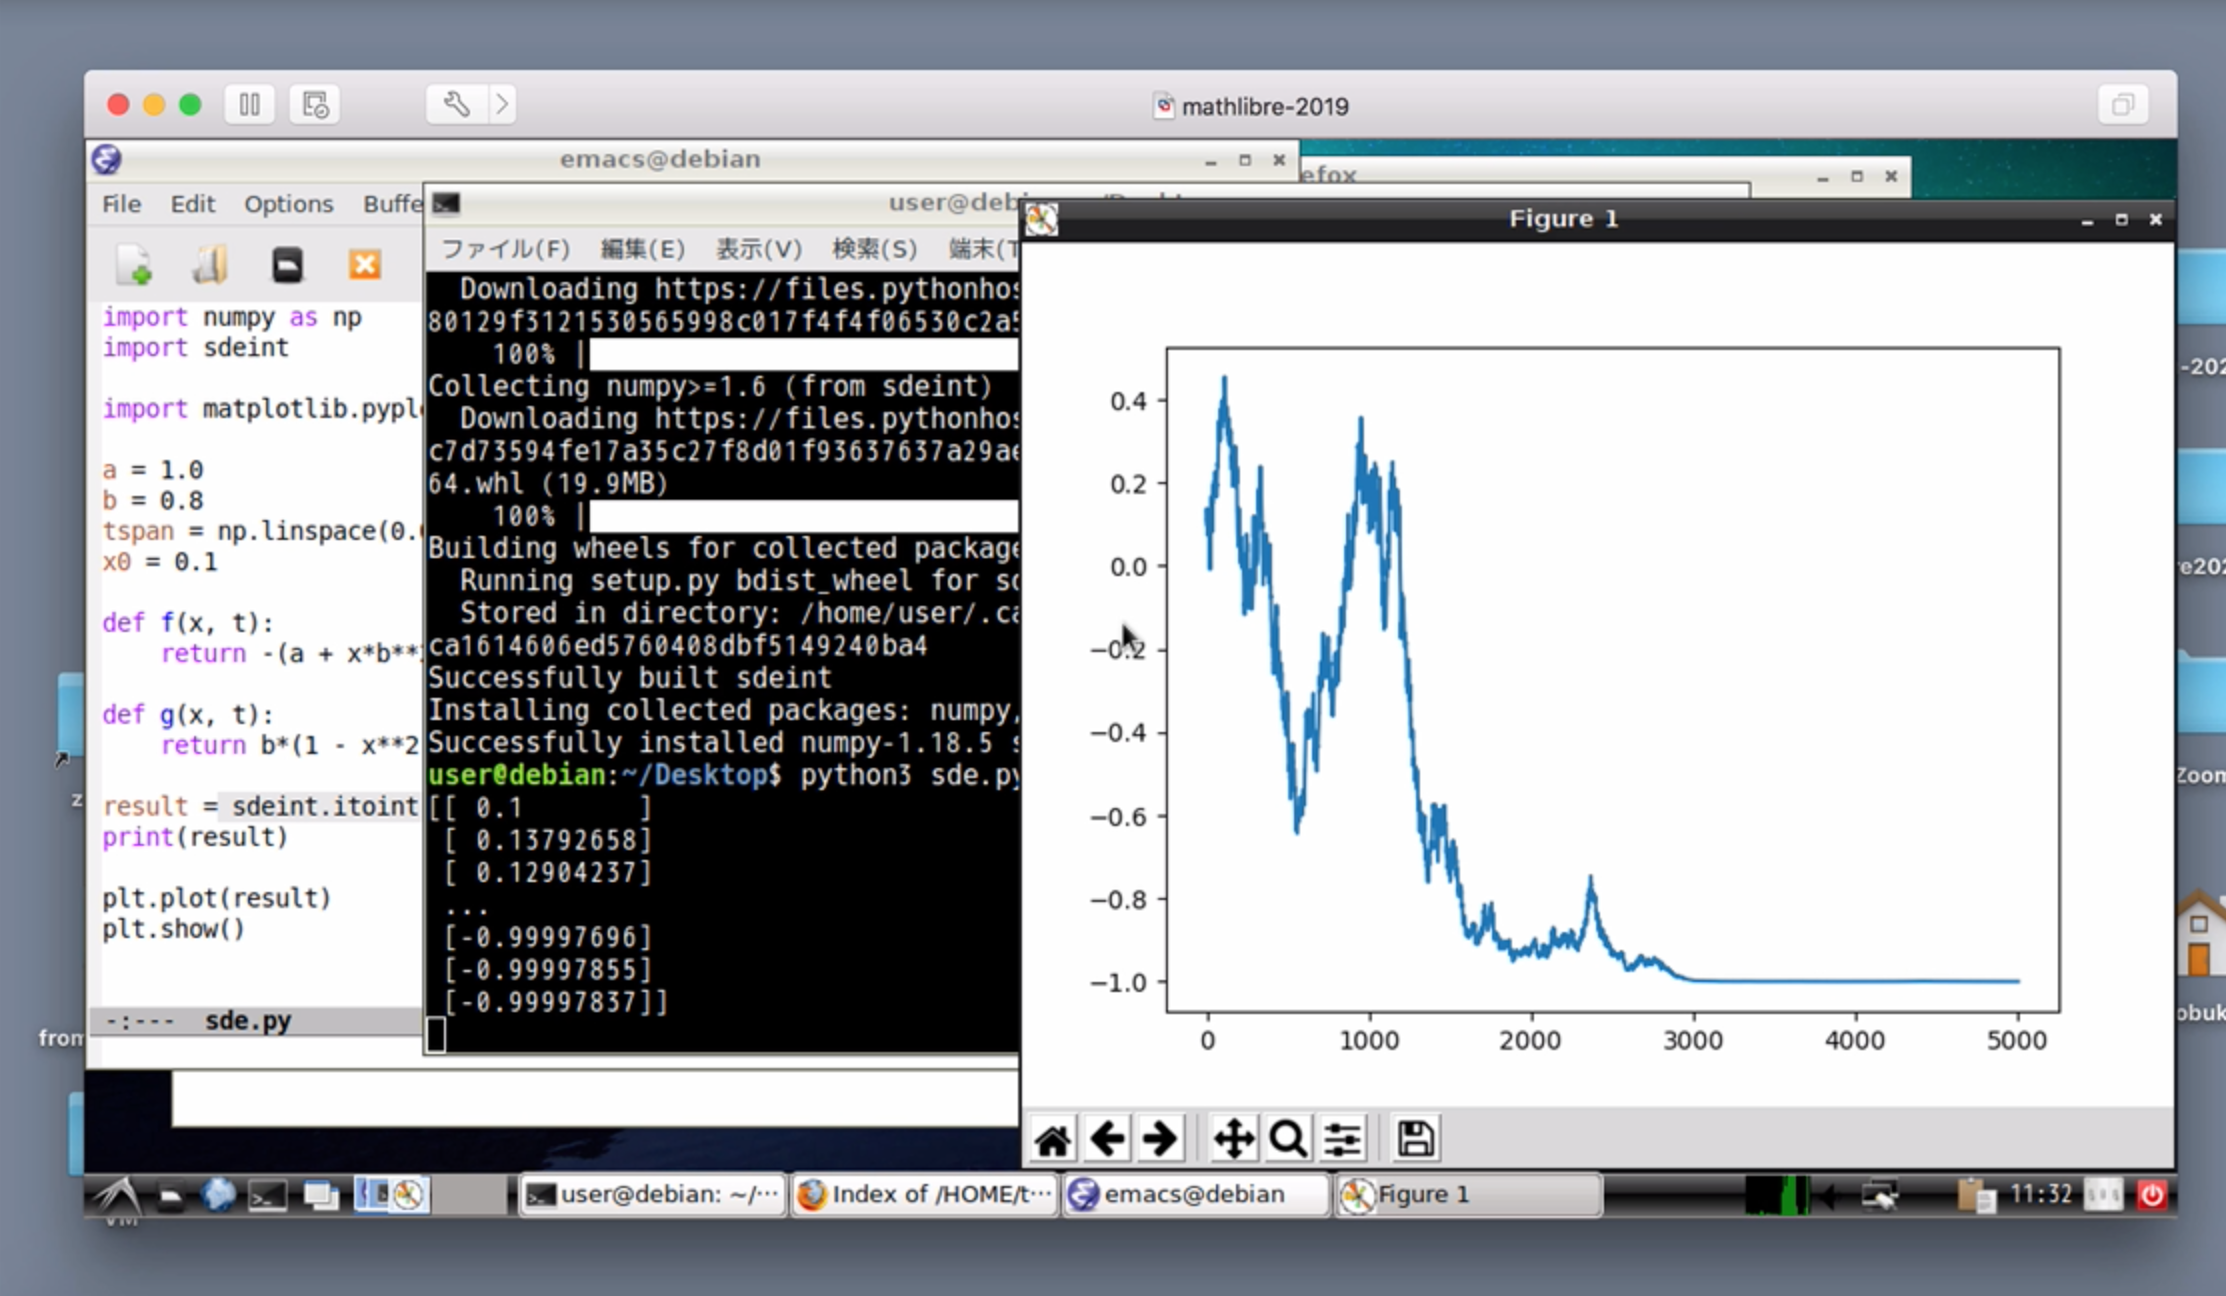The image size is (2226, 1296).
Task: Click the Emacs icon in emacs@debian title bar
Action: pos(106,159)
